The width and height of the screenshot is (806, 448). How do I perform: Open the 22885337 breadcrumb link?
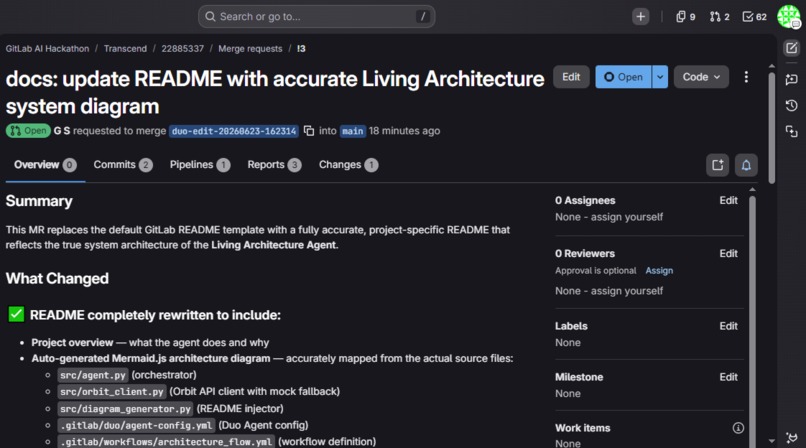[182, 48]
